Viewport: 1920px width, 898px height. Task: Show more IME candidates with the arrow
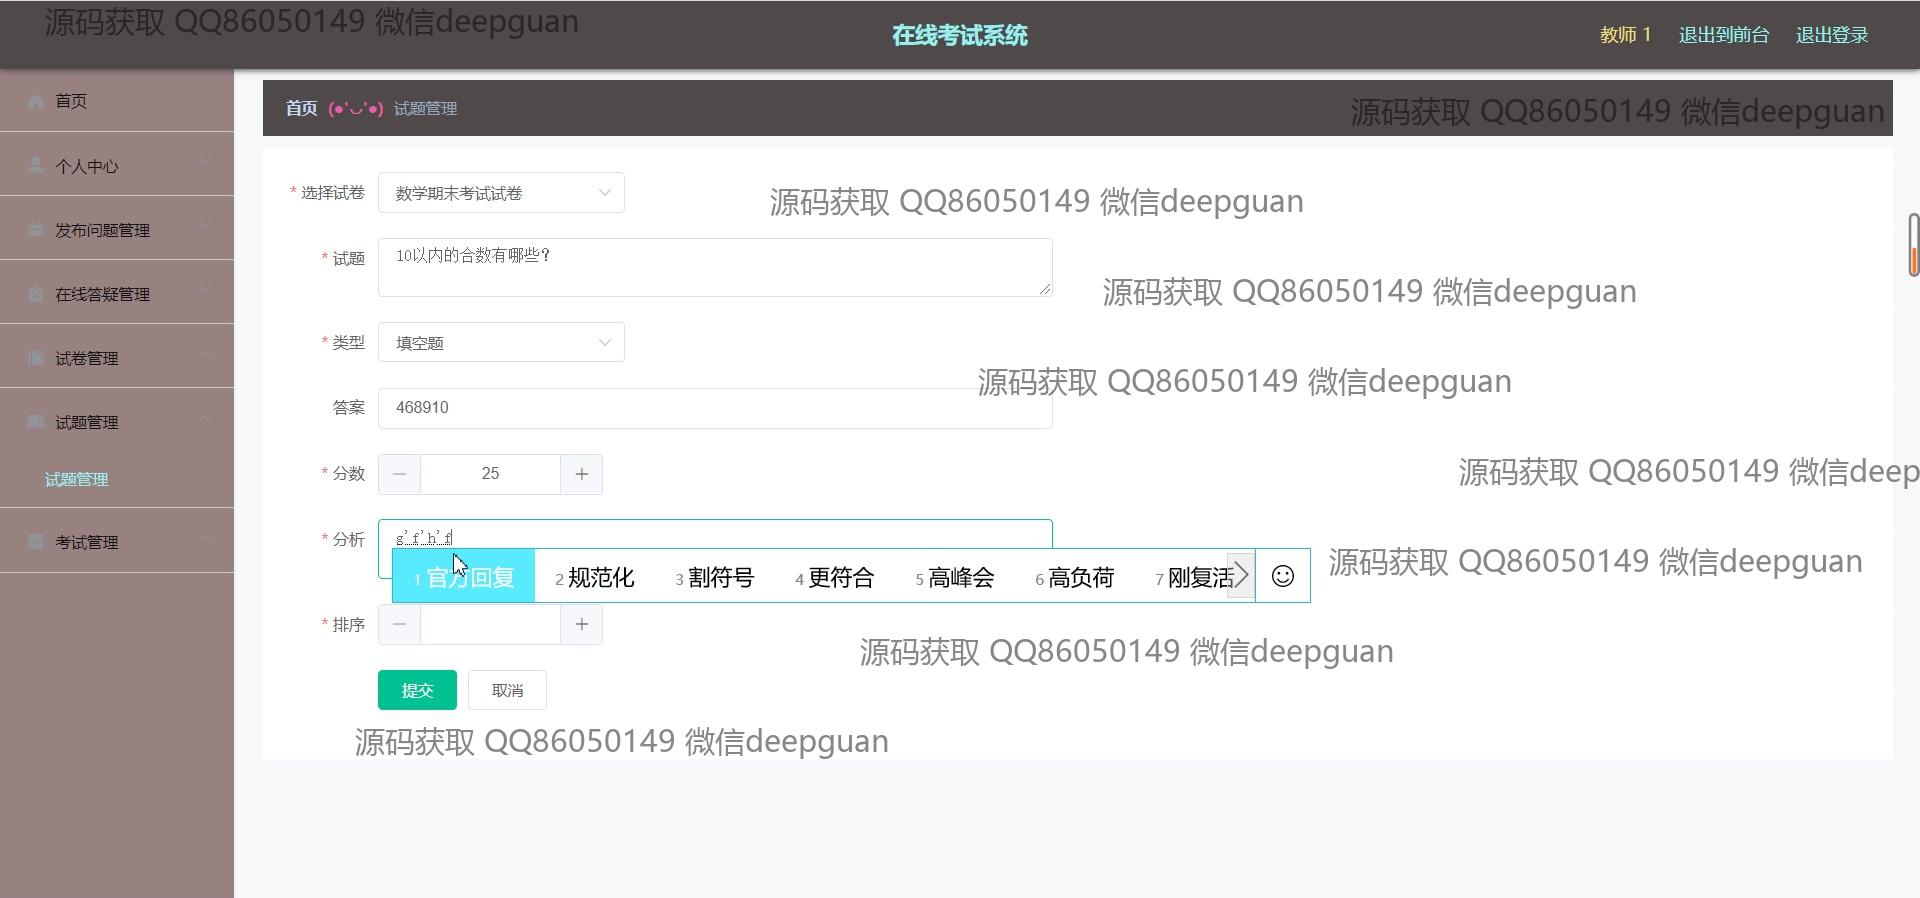click(1241, 575)
